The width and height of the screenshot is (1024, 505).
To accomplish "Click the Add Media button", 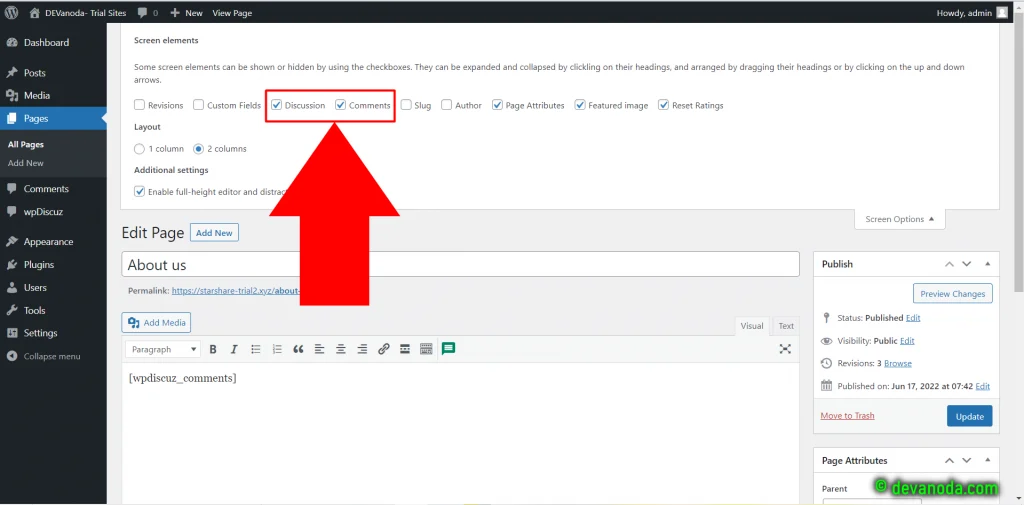I will point(156,322).
